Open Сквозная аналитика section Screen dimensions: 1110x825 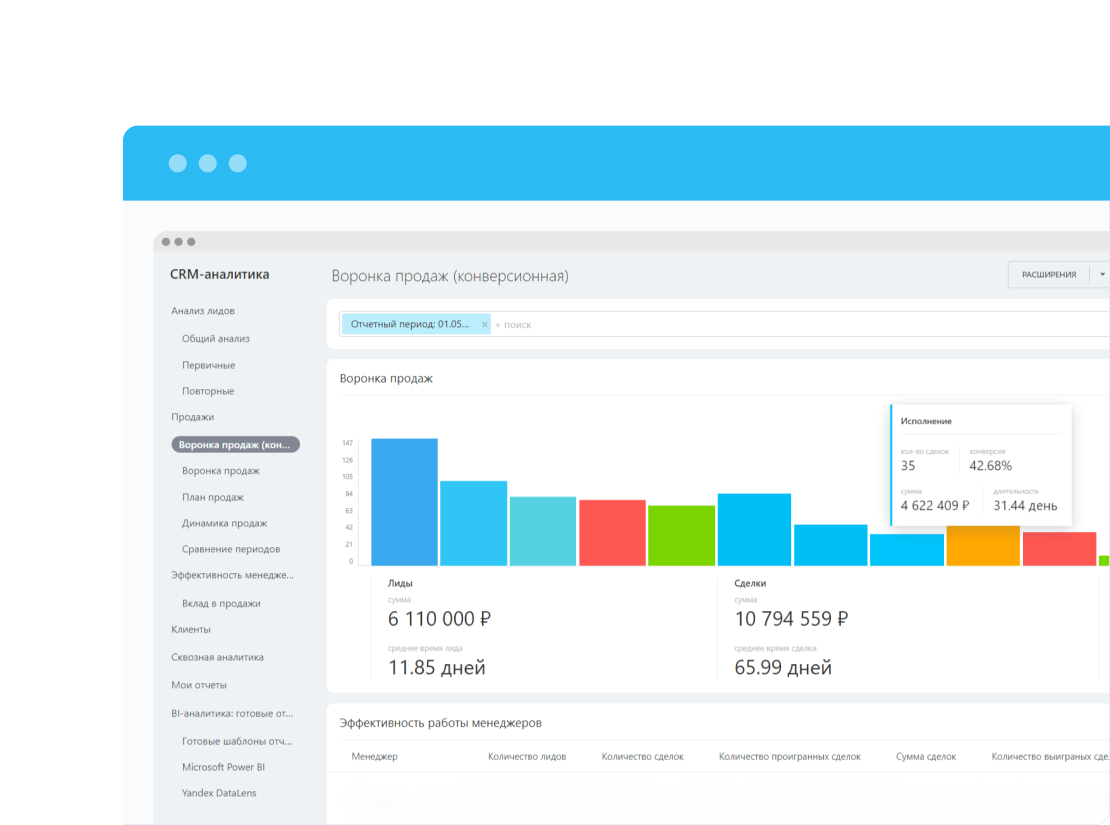pos(217,657)
